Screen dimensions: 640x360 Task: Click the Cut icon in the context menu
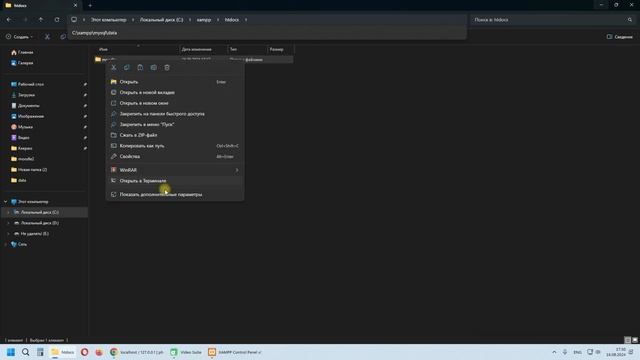[114, 67]
